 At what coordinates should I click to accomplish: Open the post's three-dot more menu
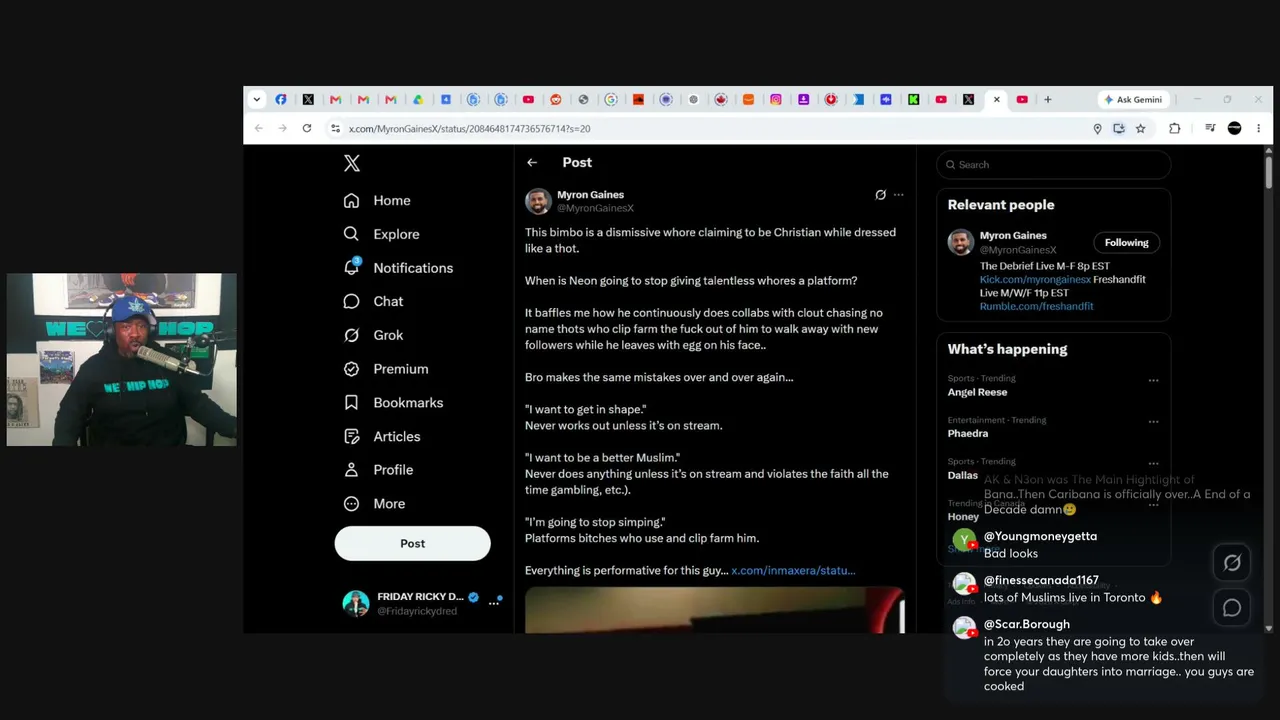pyautogui.click(x=898, y=195)
